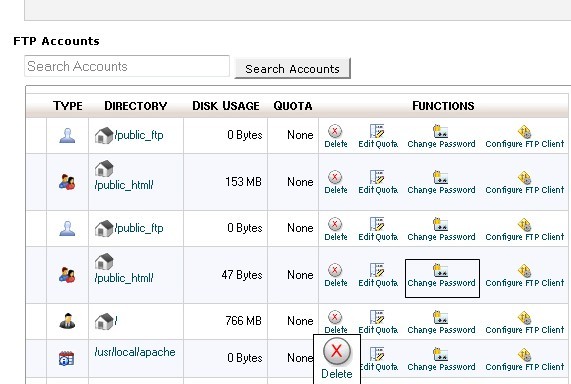Click the "FTP Accounts" section heading

click(56, 41)
